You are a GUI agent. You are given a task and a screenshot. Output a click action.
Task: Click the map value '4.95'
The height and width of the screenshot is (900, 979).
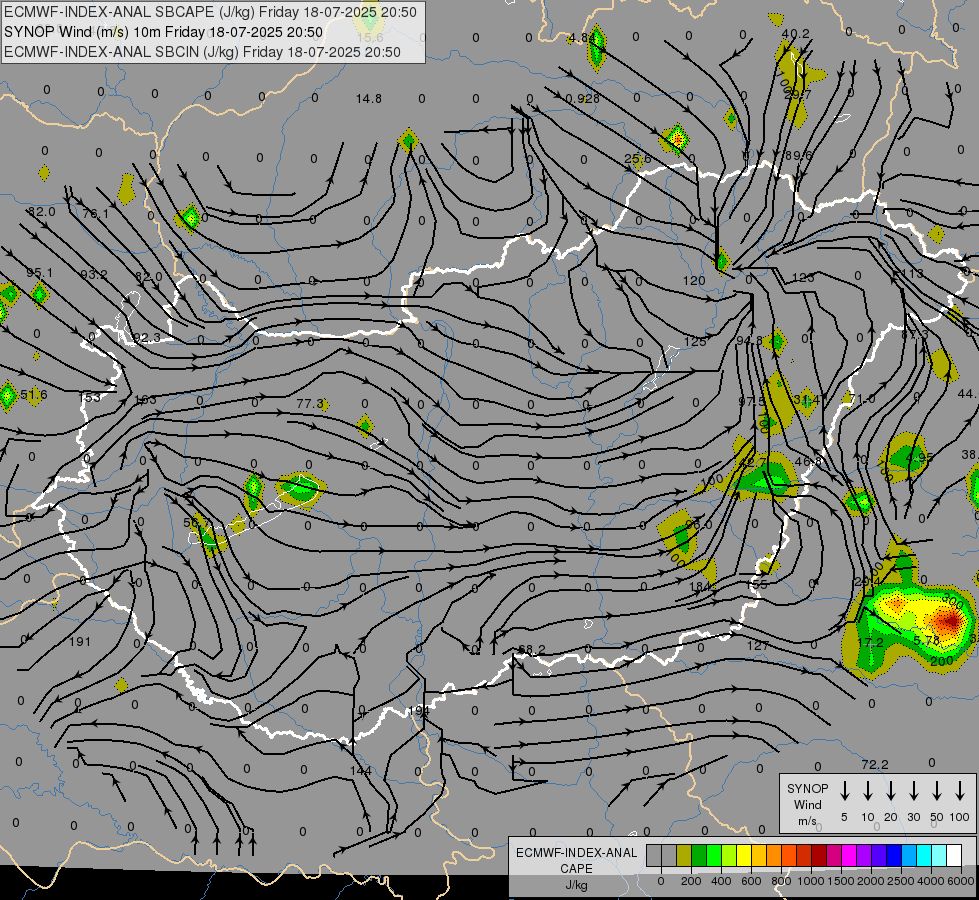919,457
